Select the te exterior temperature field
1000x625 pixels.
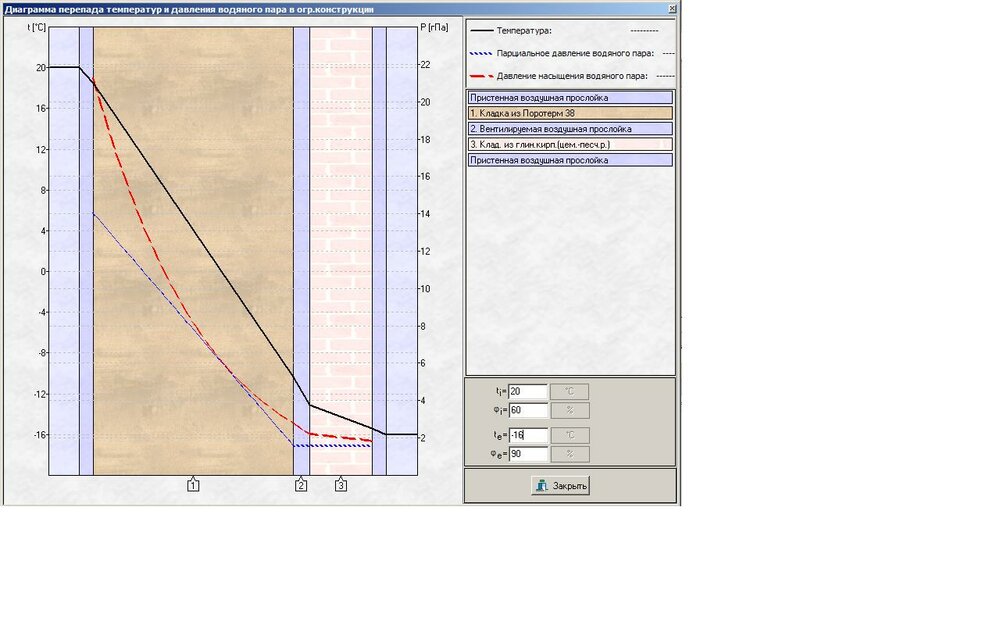click(x=528, y=435)
